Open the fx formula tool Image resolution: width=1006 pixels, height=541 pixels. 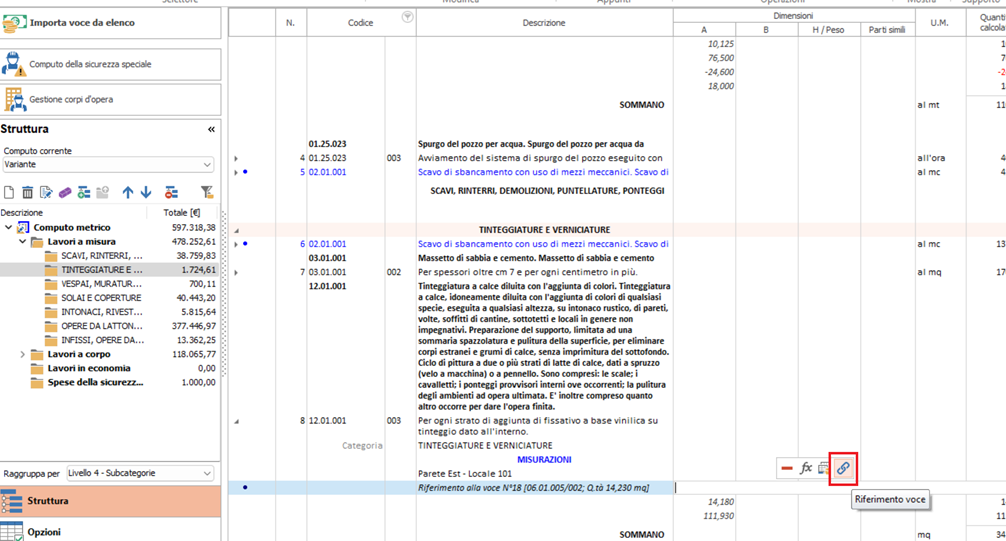point(806,468)
